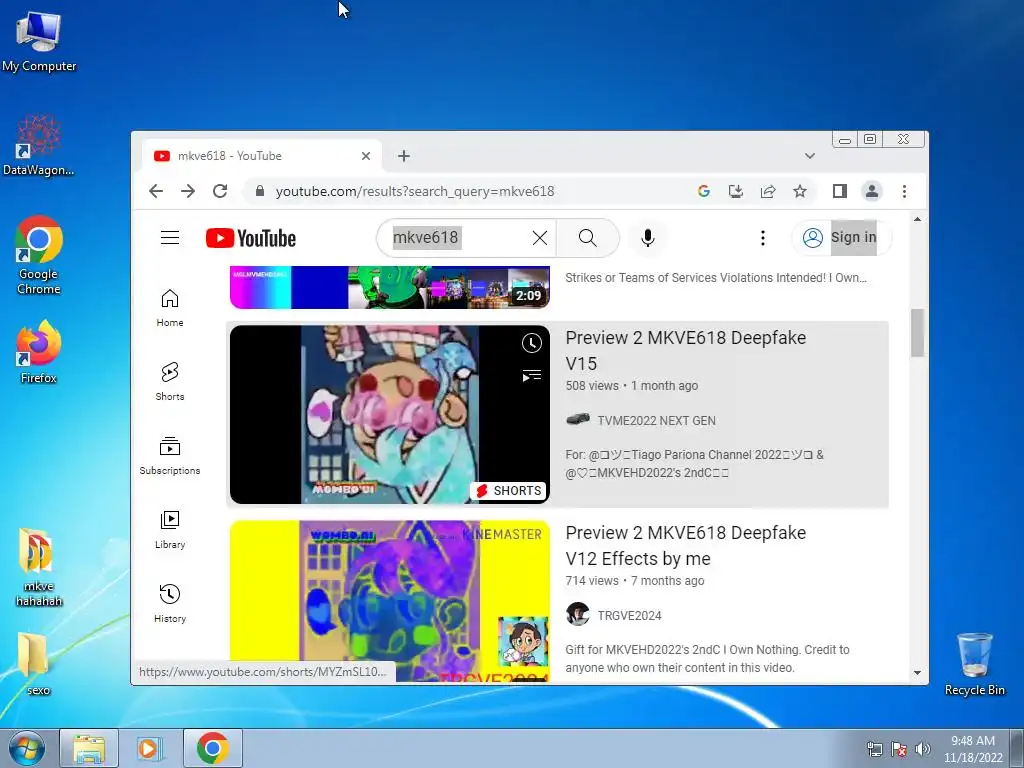
Task: Click Chrome taskbar button
Action: click(212, 748)
